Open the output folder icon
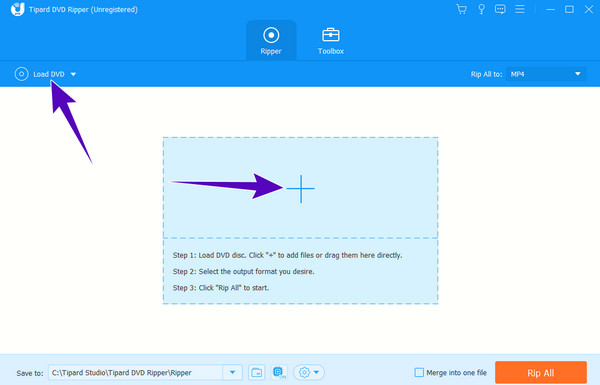600x385 pixels. pyautogui.click(x=256, y=372)
